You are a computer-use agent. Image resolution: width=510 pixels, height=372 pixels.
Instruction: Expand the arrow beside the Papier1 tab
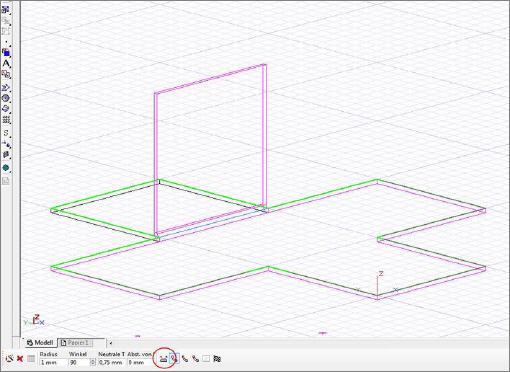(111, 343)
